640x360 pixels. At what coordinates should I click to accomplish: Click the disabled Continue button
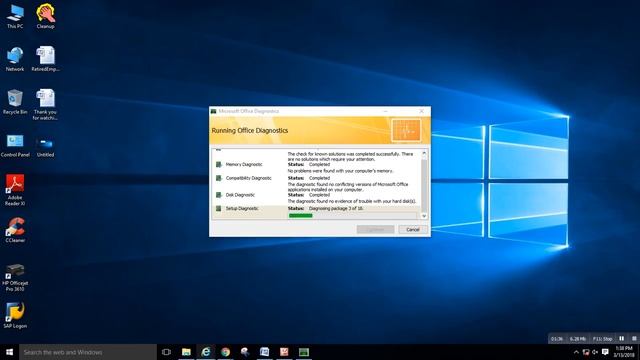(x=375, y=229)
